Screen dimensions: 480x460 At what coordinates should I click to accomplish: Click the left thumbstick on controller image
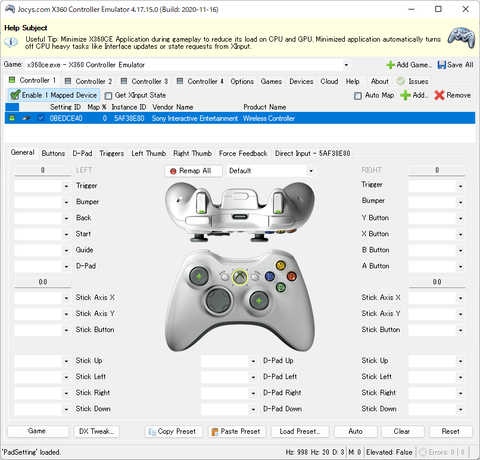click(199, 276)
